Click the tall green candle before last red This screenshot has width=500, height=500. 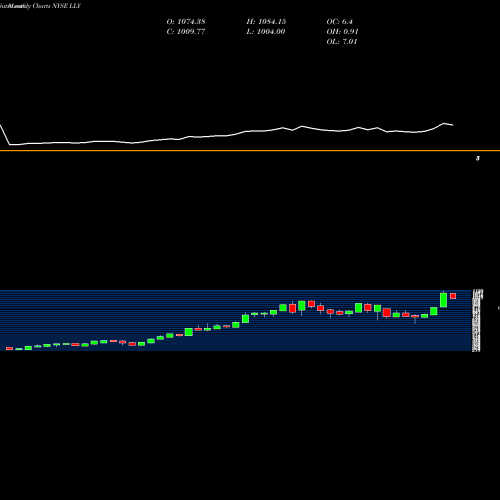(x=443, y=299)
